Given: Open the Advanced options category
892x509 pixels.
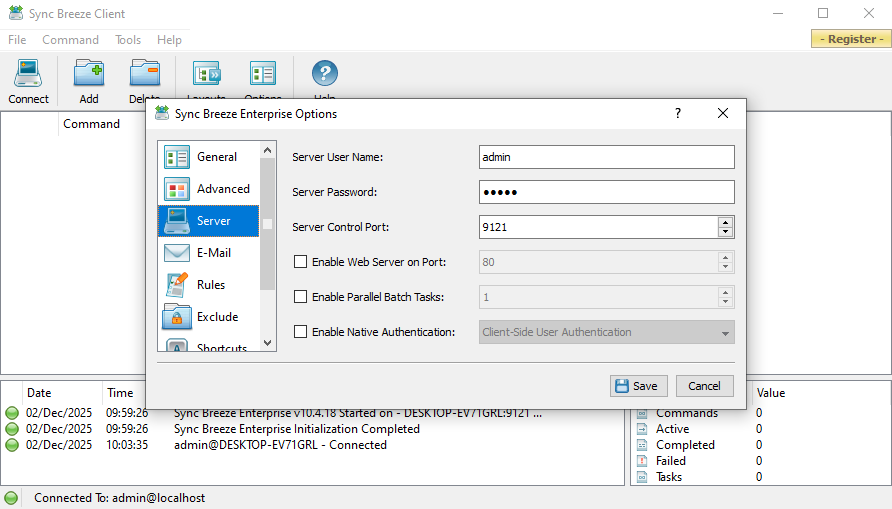Looking at the screenshot, I should (x=208, y=189).
